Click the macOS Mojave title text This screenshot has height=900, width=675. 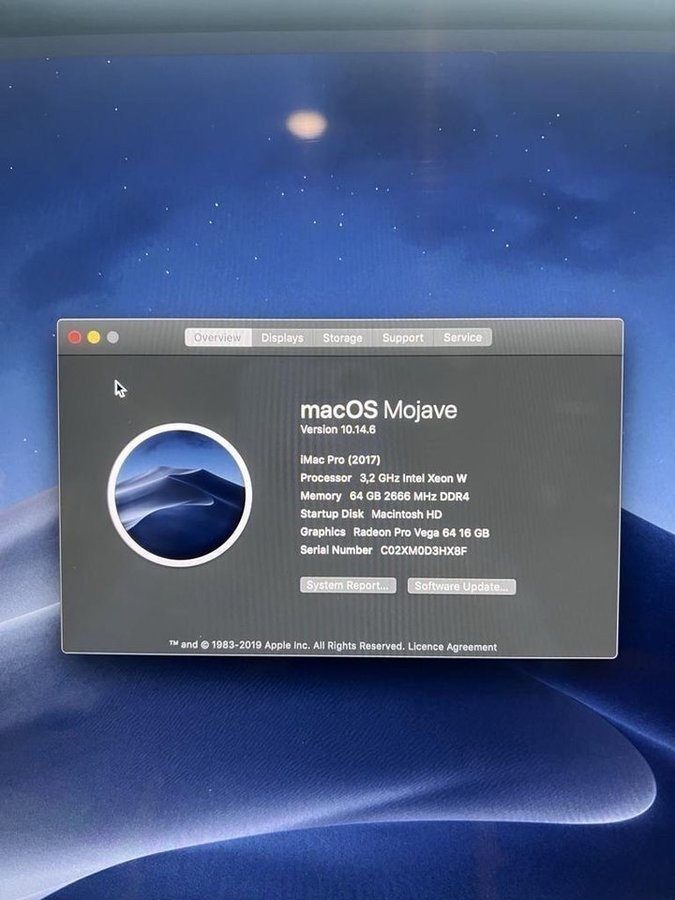click(379, 410)
